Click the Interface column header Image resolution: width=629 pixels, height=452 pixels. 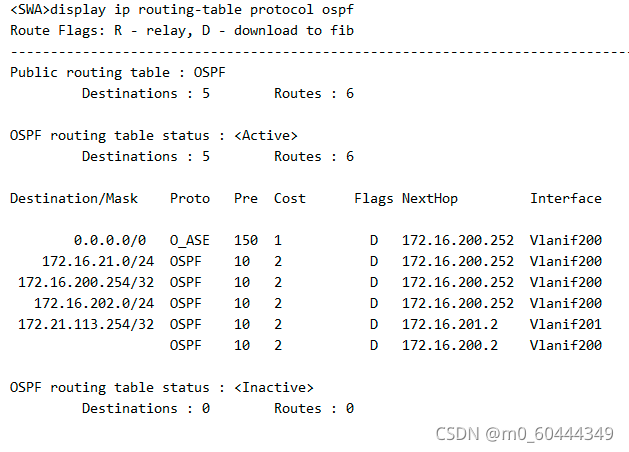pos(566,199)
